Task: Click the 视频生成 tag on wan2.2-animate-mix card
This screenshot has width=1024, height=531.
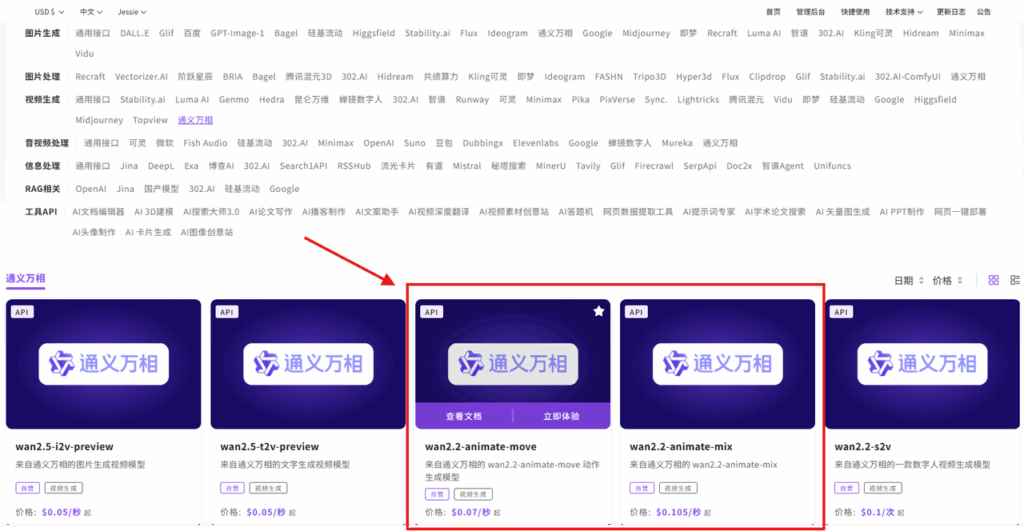Action: [677, 488]
